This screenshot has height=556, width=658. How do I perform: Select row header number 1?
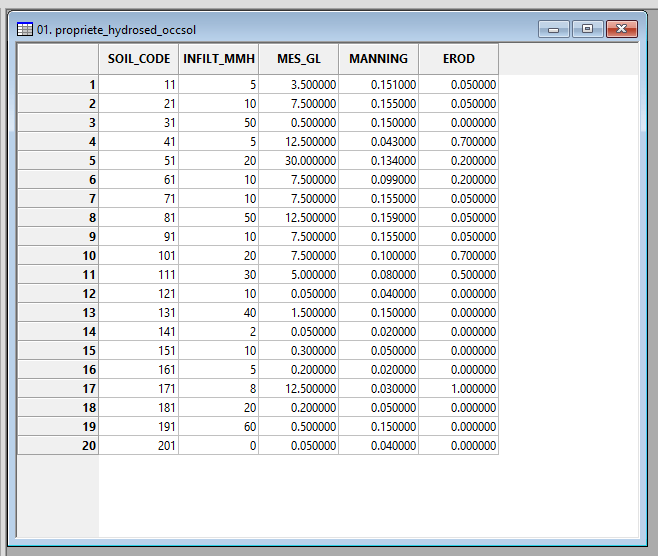[58, 85]
